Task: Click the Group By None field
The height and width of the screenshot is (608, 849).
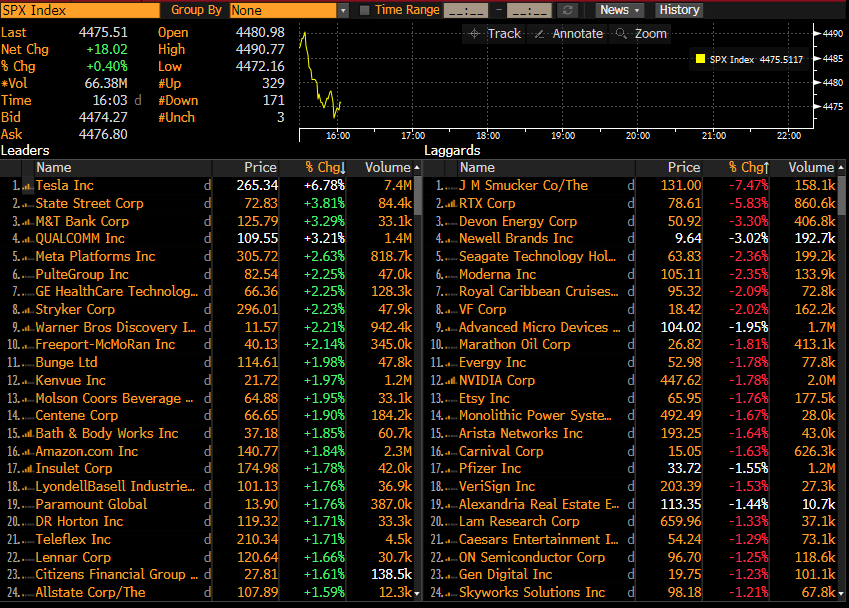Action: tap(283, 10)
